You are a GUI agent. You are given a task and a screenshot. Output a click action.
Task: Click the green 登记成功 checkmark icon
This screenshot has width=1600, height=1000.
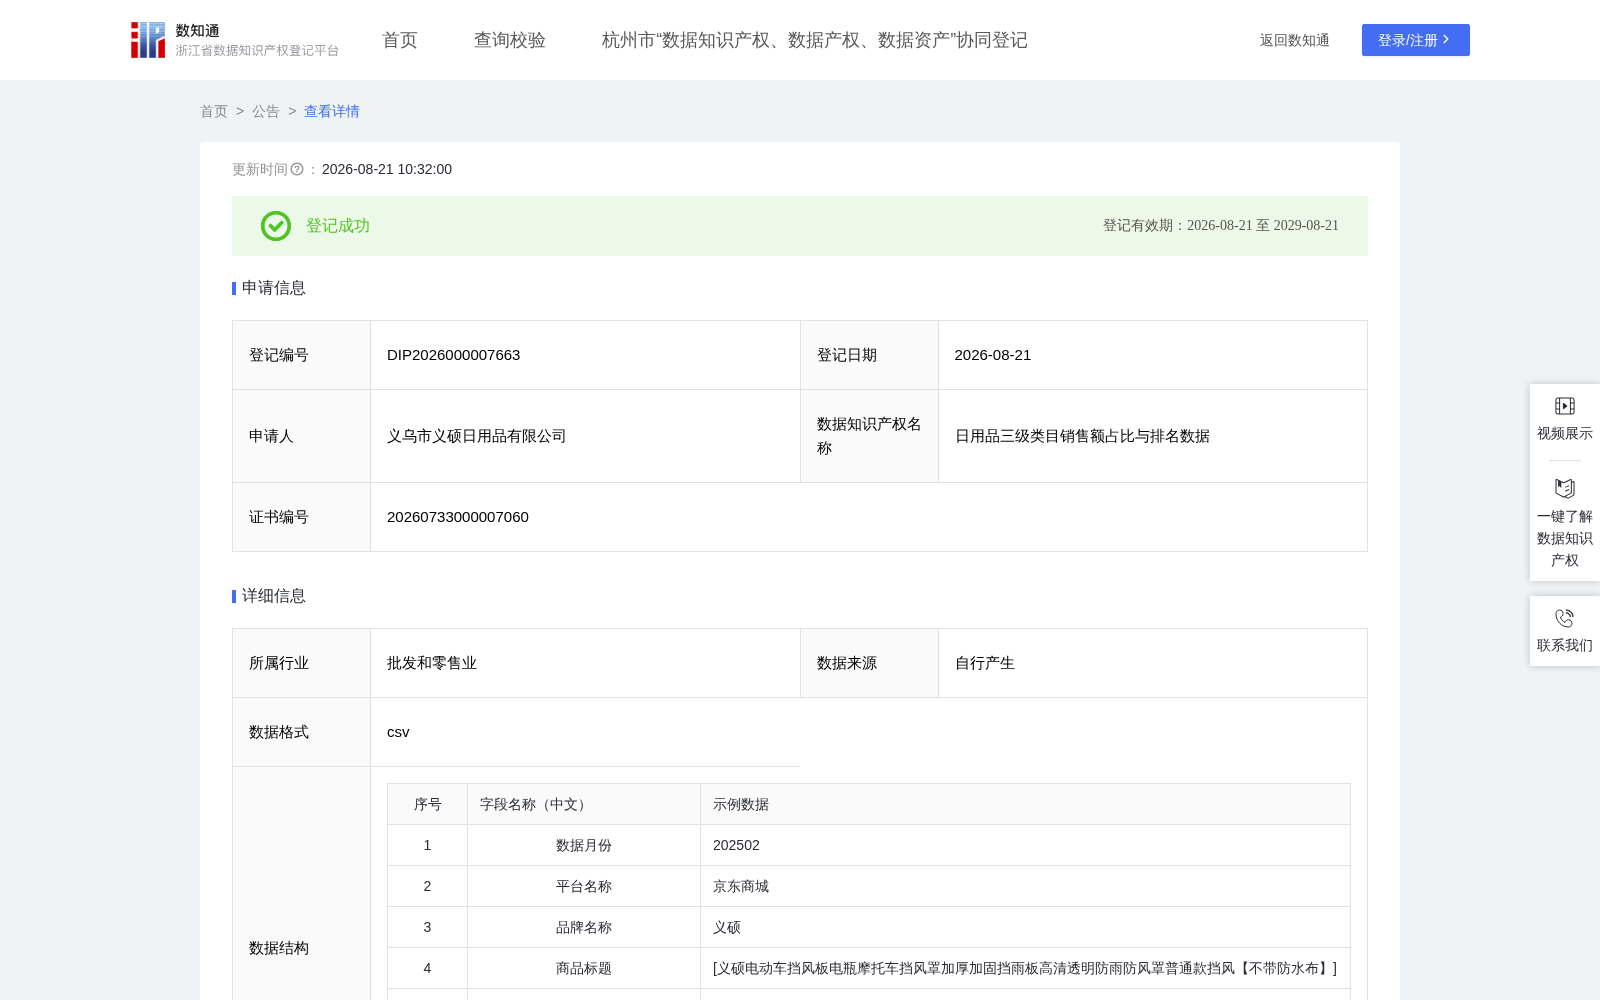(x=276, y=226)
